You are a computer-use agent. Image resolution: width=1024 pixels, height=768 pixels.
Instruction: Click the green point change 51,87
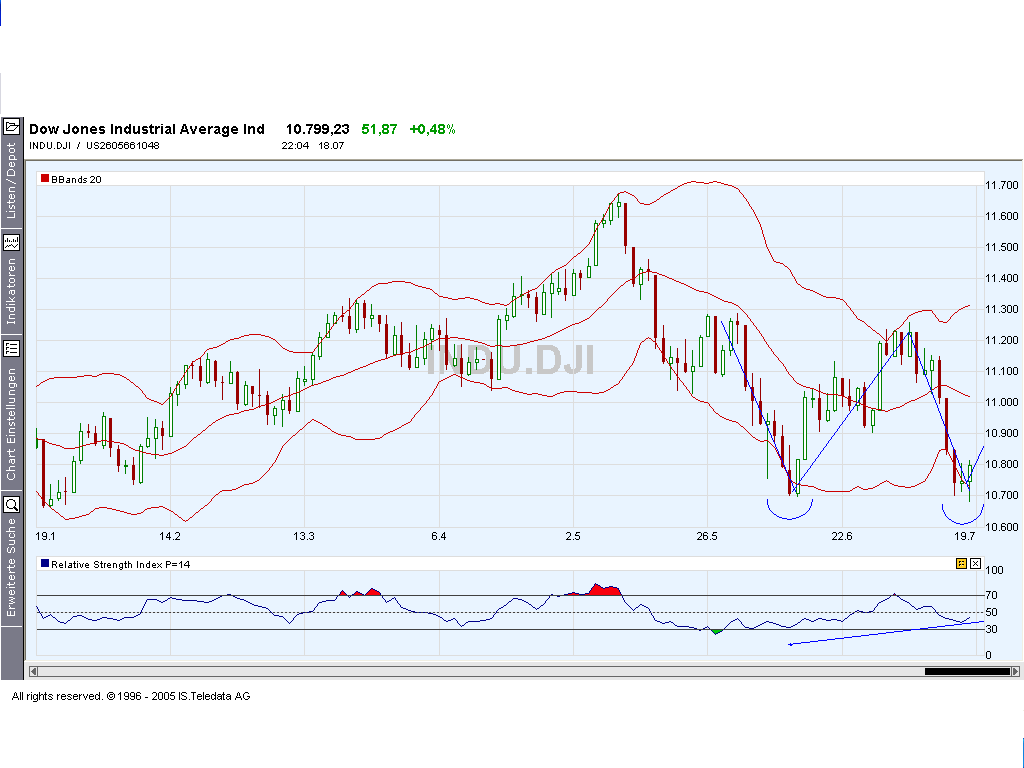pyautogui.click(x=379, y=129)
